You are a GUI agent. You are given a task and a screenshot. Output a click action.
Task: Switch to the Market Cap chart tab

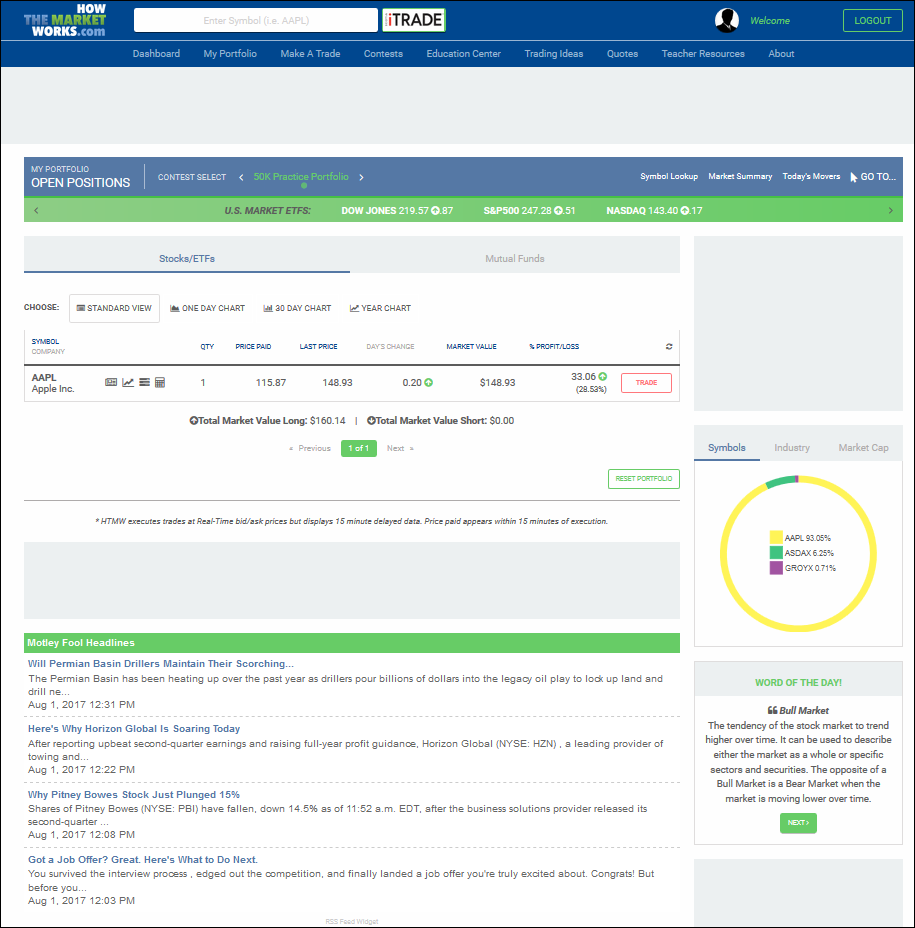(864, 448)
